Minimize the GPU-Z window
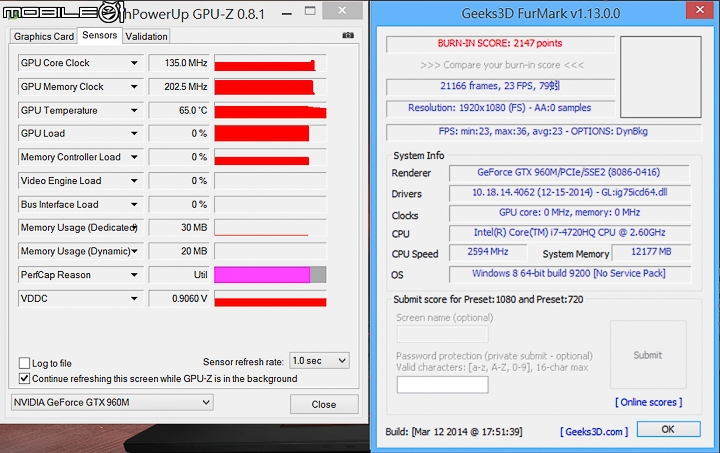The height and width of the screenshot is (453, 720). pyautogui.click(x=287, y=13)
